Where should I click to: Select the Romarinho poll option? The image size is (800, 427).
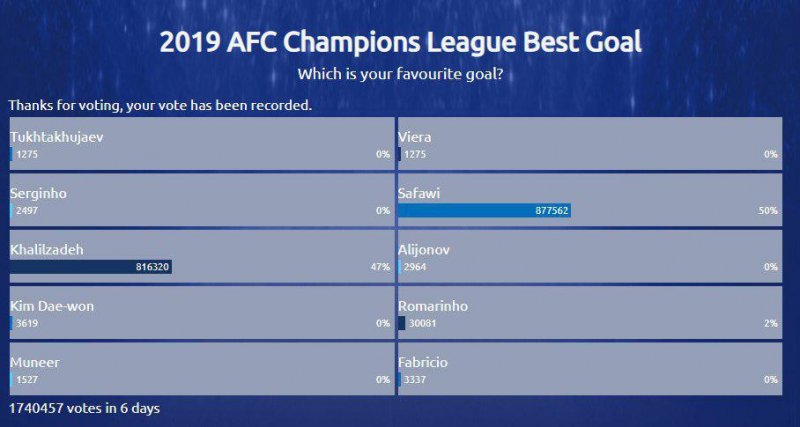(433, 306)
